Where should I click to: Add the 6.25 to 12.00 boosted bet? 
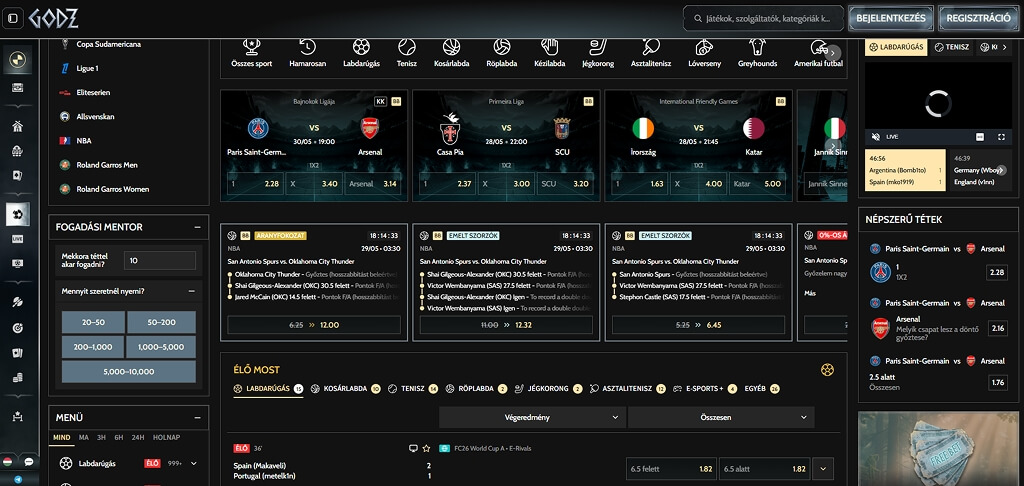[313, 325]
